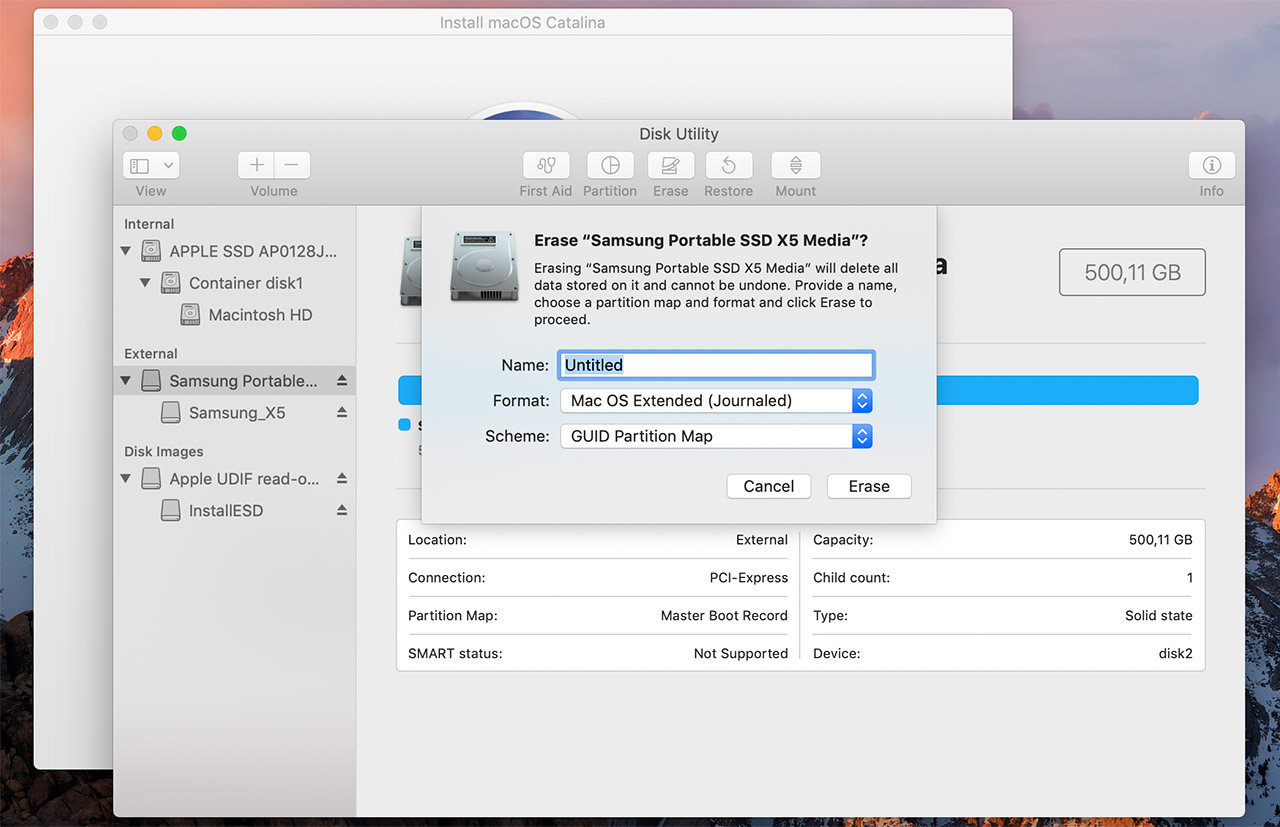Collapse the Samsung Portable disclosure triangle
This screenshot has width=1280, height=827.
126,381
